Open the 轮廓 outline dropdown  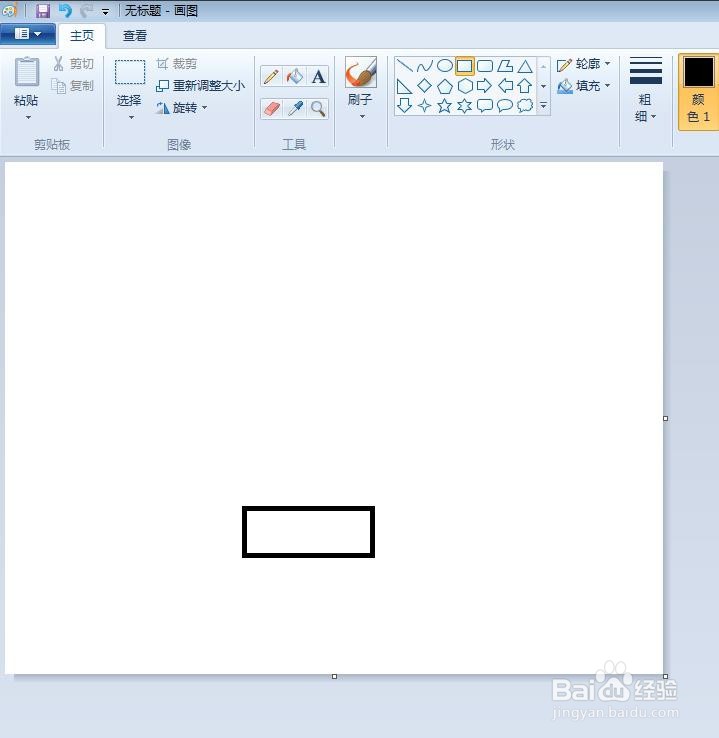point(583,64)
